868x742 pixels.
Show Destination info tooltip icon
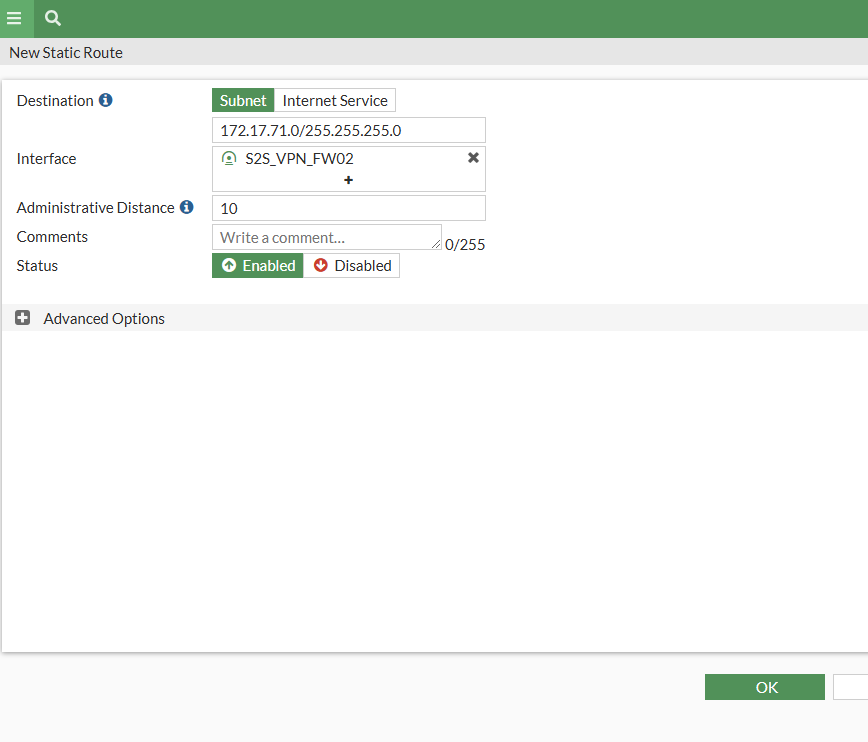(106, 100)
